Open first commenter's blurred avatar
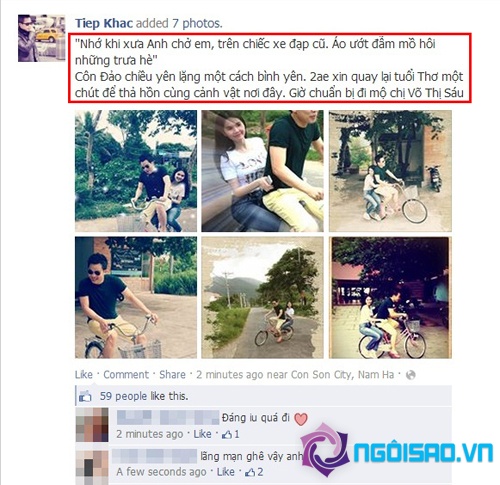 pyautogui.click(x=92, y=425)
